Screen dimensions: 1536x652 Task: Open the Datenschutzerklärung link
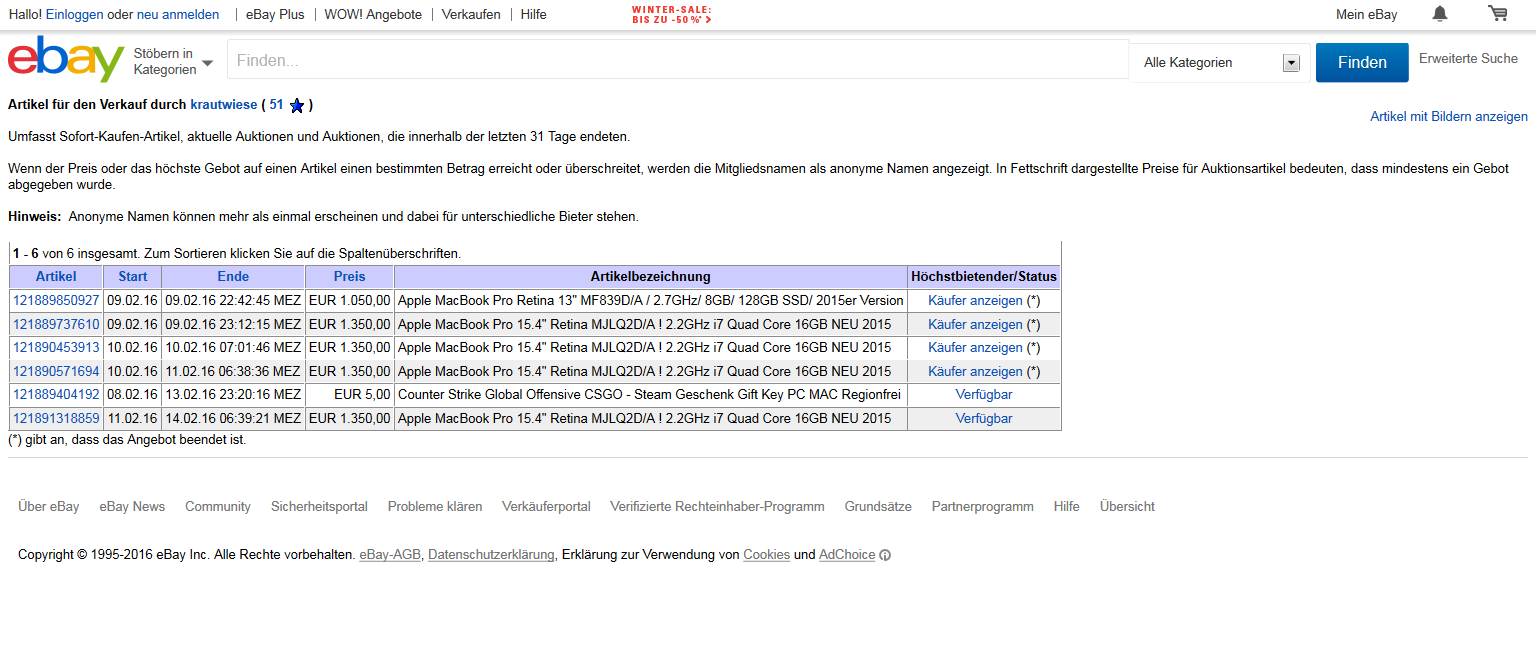click(491, 555)
